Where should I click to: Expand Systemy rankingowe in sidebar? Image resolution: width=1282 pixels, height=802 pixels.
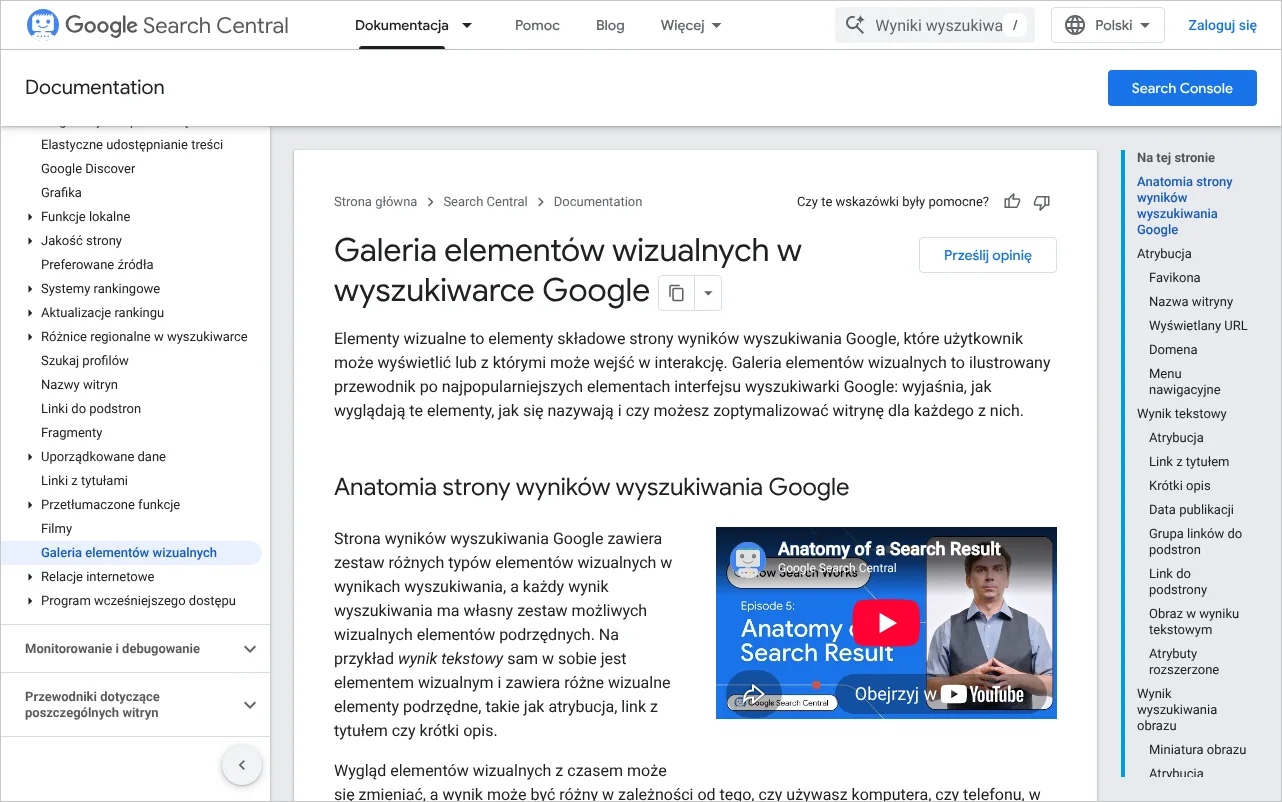[x=30, y=289]
